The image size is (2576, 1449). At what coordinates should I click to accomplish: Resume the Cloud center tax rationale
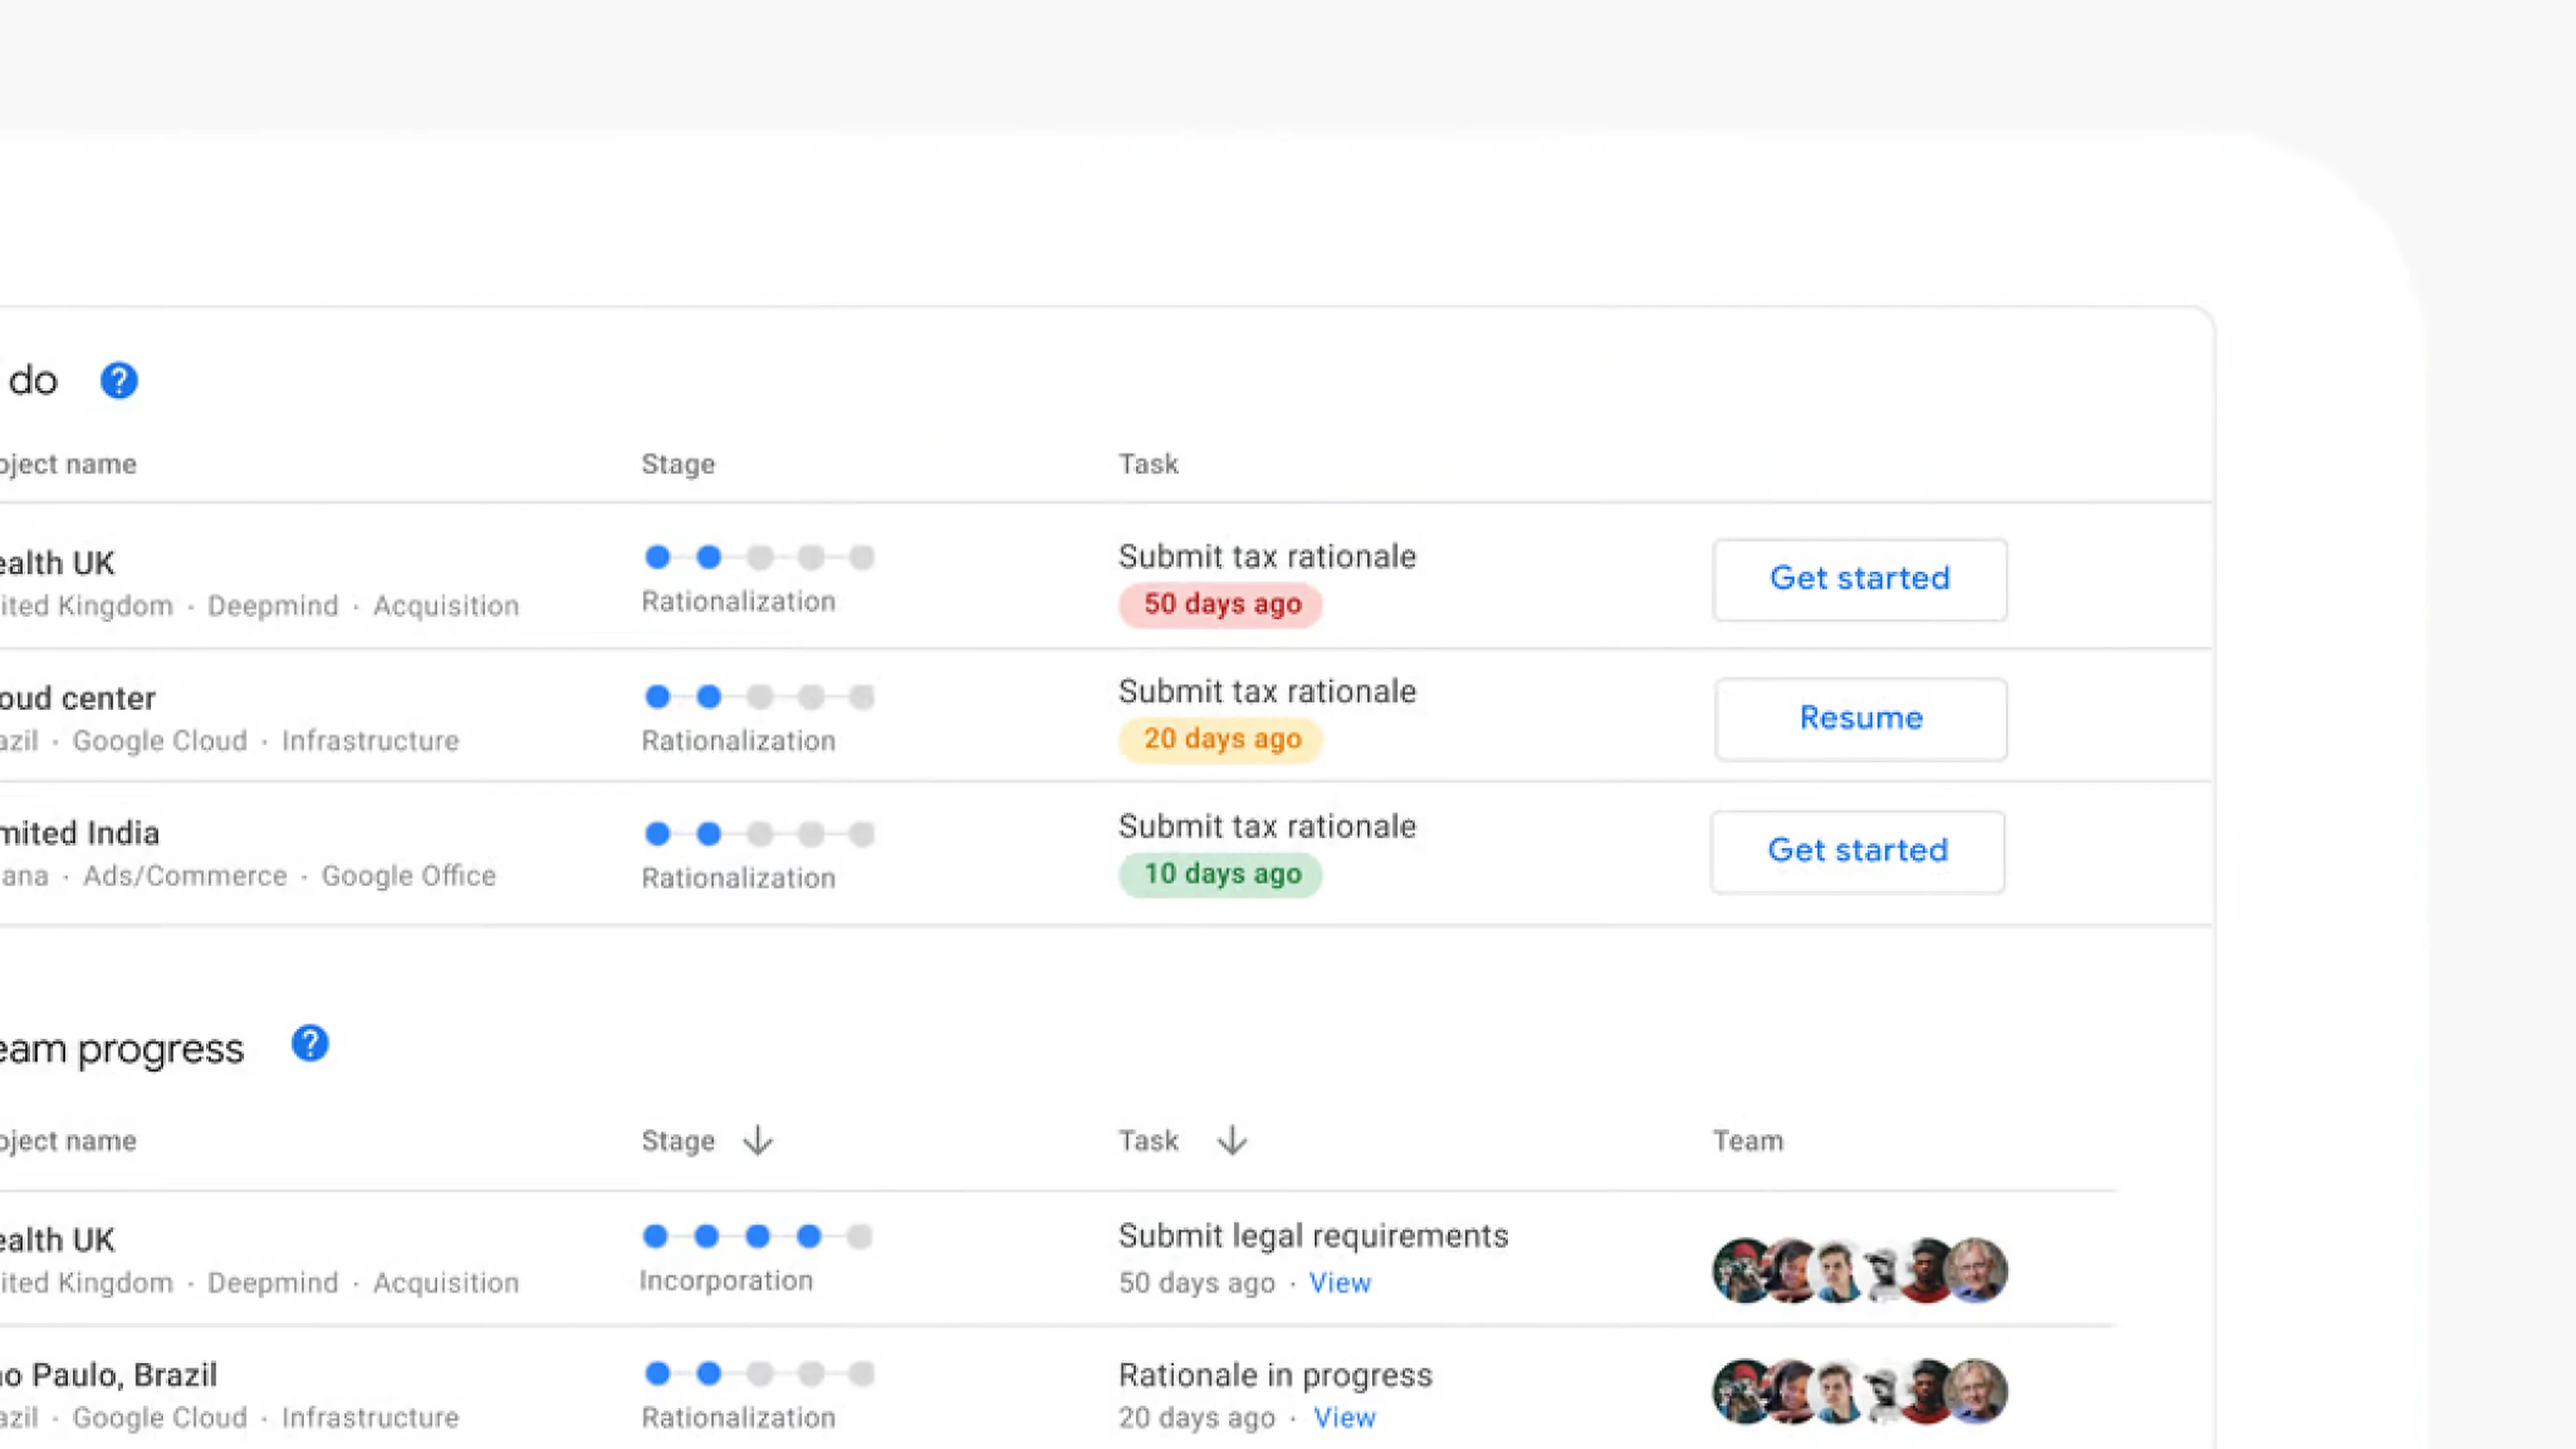click(1860, 718)
